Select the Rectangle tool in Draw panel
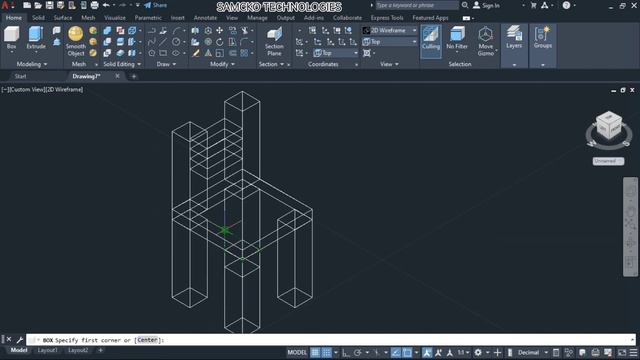This screenshot has height=360, width=640. (163, 53)
